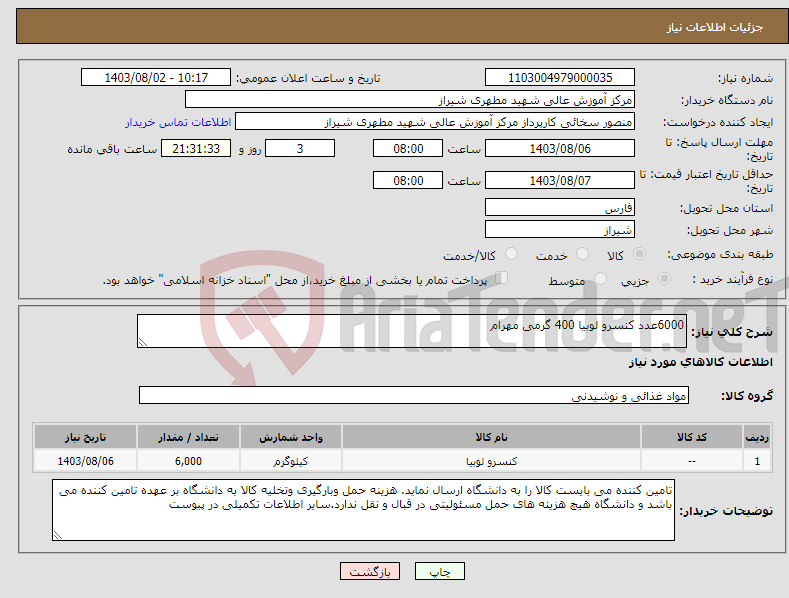
Task: Click the buyer notes text area
Action: [x=363, y=510]
